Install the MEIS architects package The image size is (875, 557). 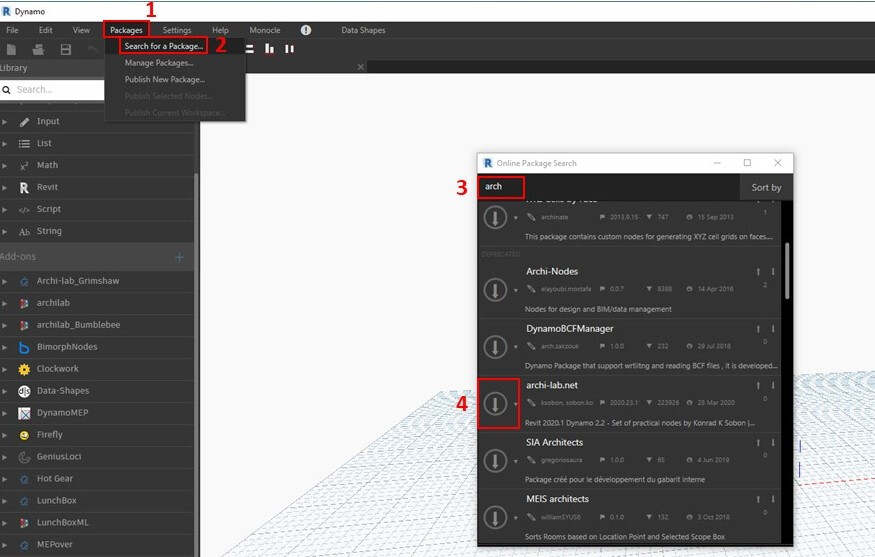tap(495, 517)
